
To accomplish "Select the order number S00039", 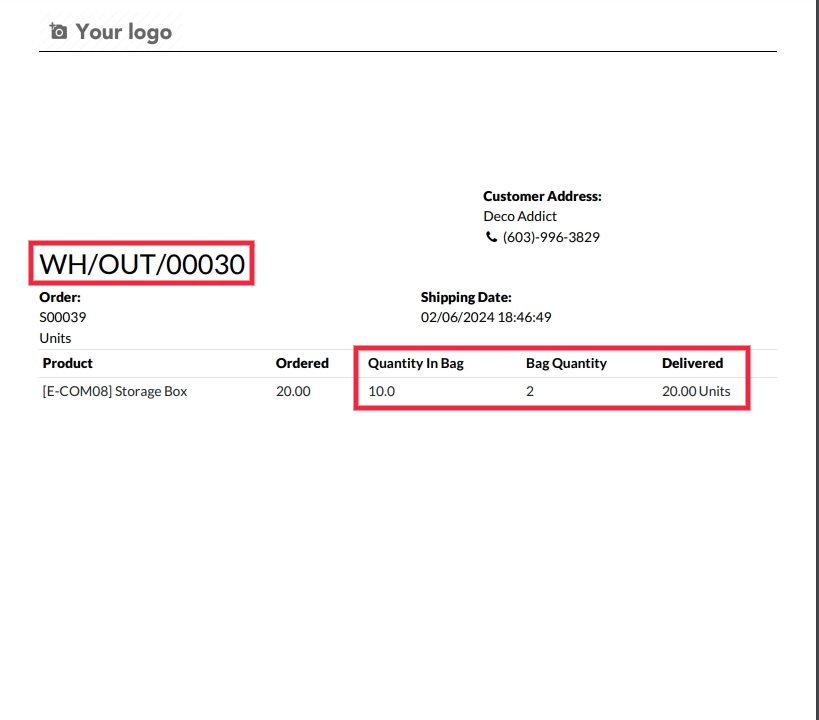I will click(63, 317).
